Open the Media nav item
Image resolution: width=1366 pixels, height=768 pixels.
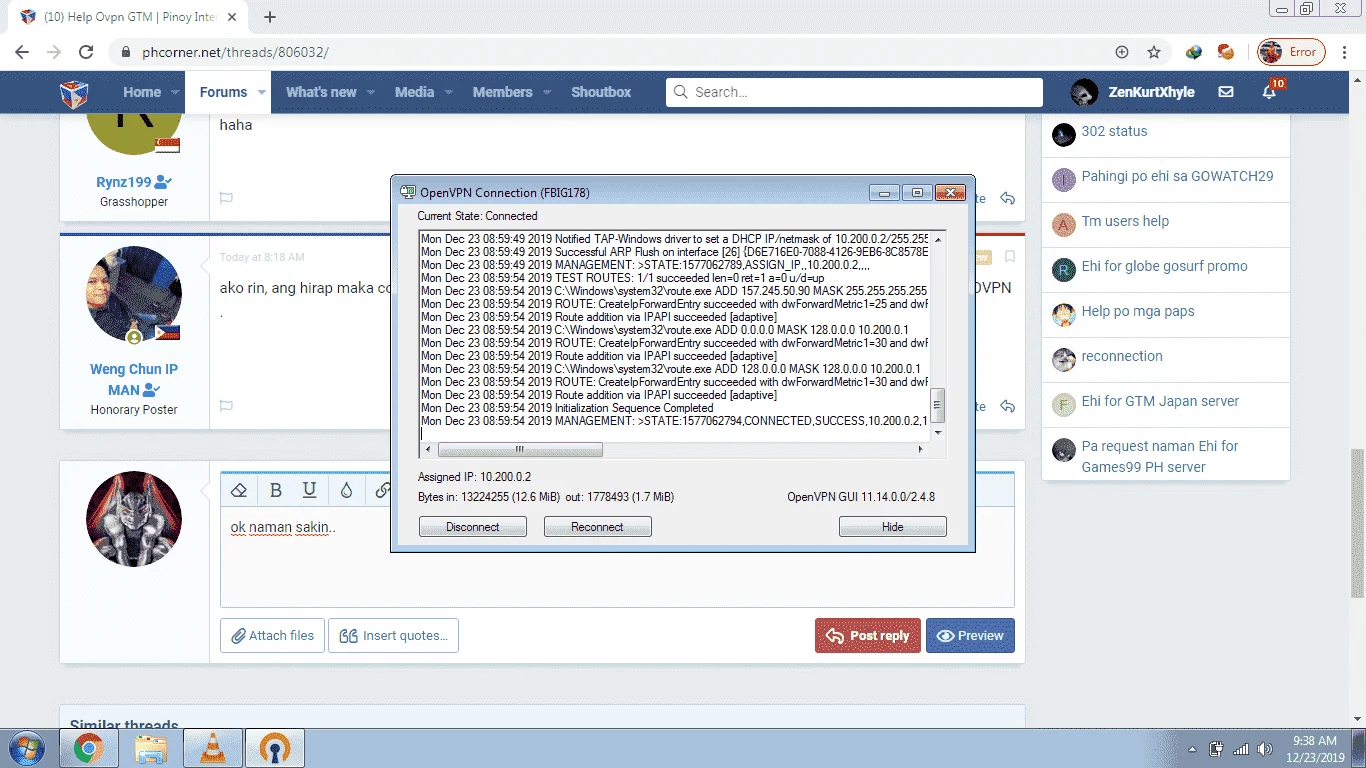click(x=414, y=92)
